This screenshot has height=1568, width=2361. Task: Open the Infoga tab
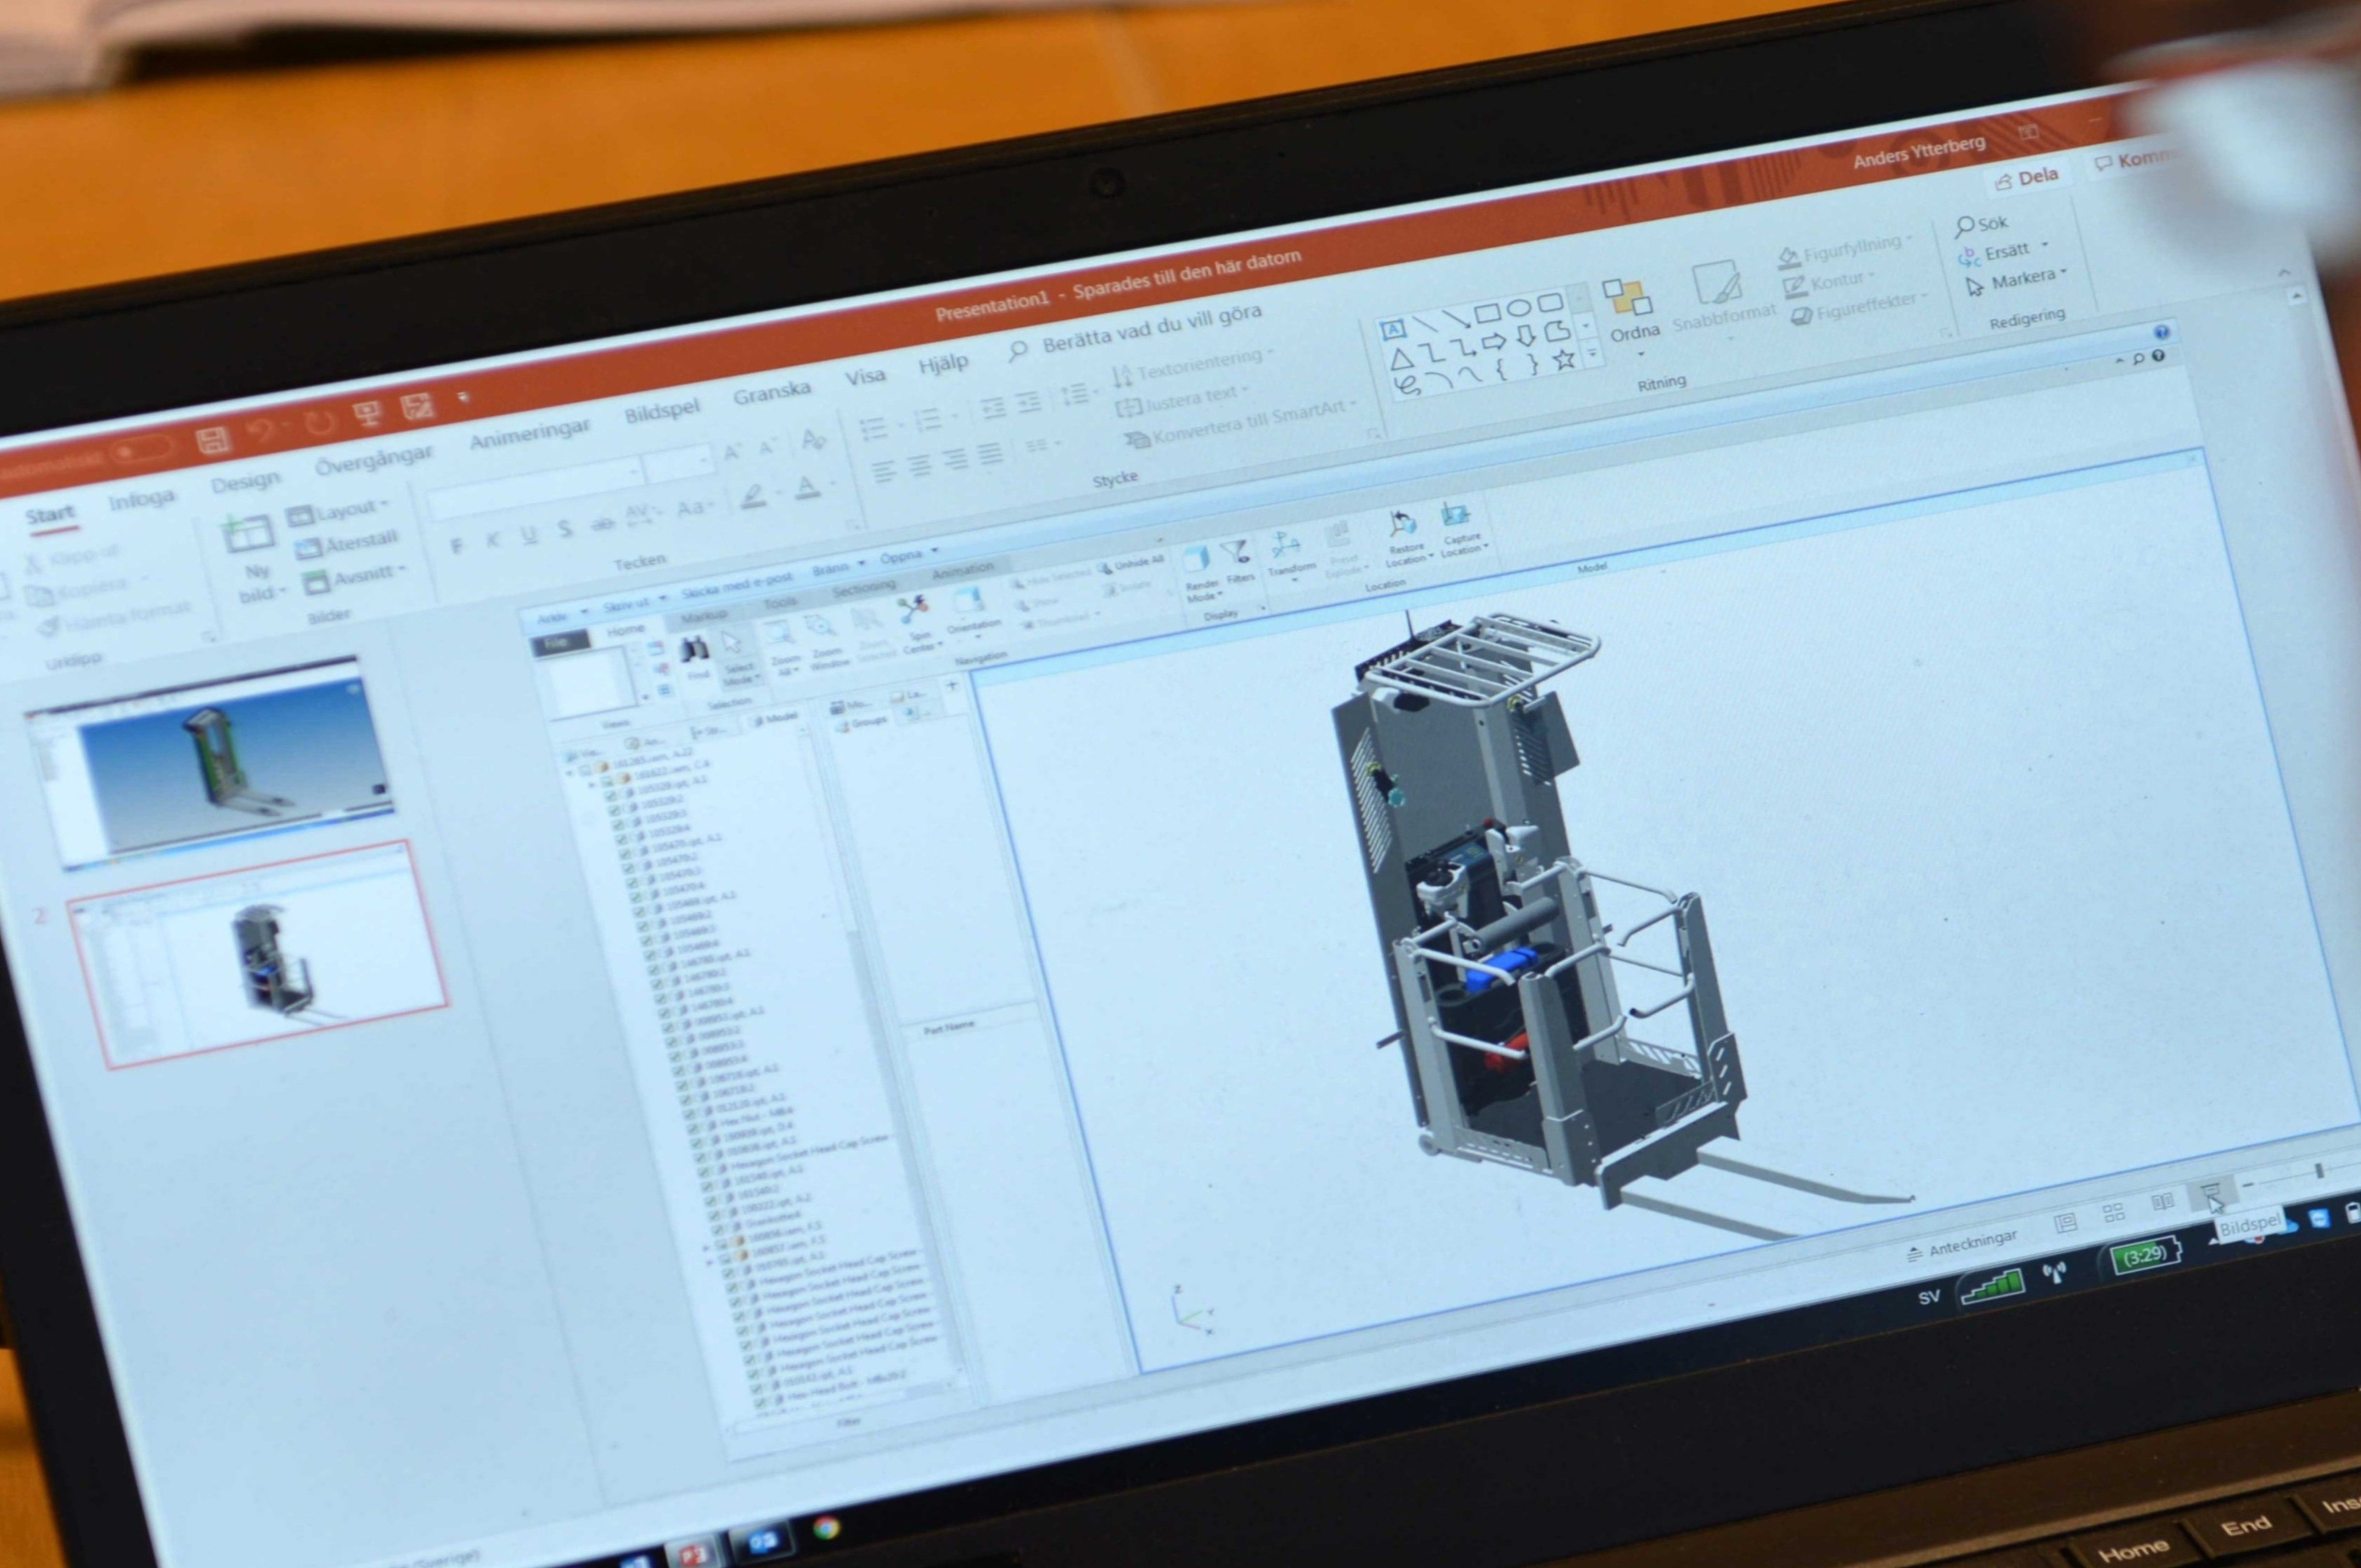pyautogui.click(x=141, y=500)
